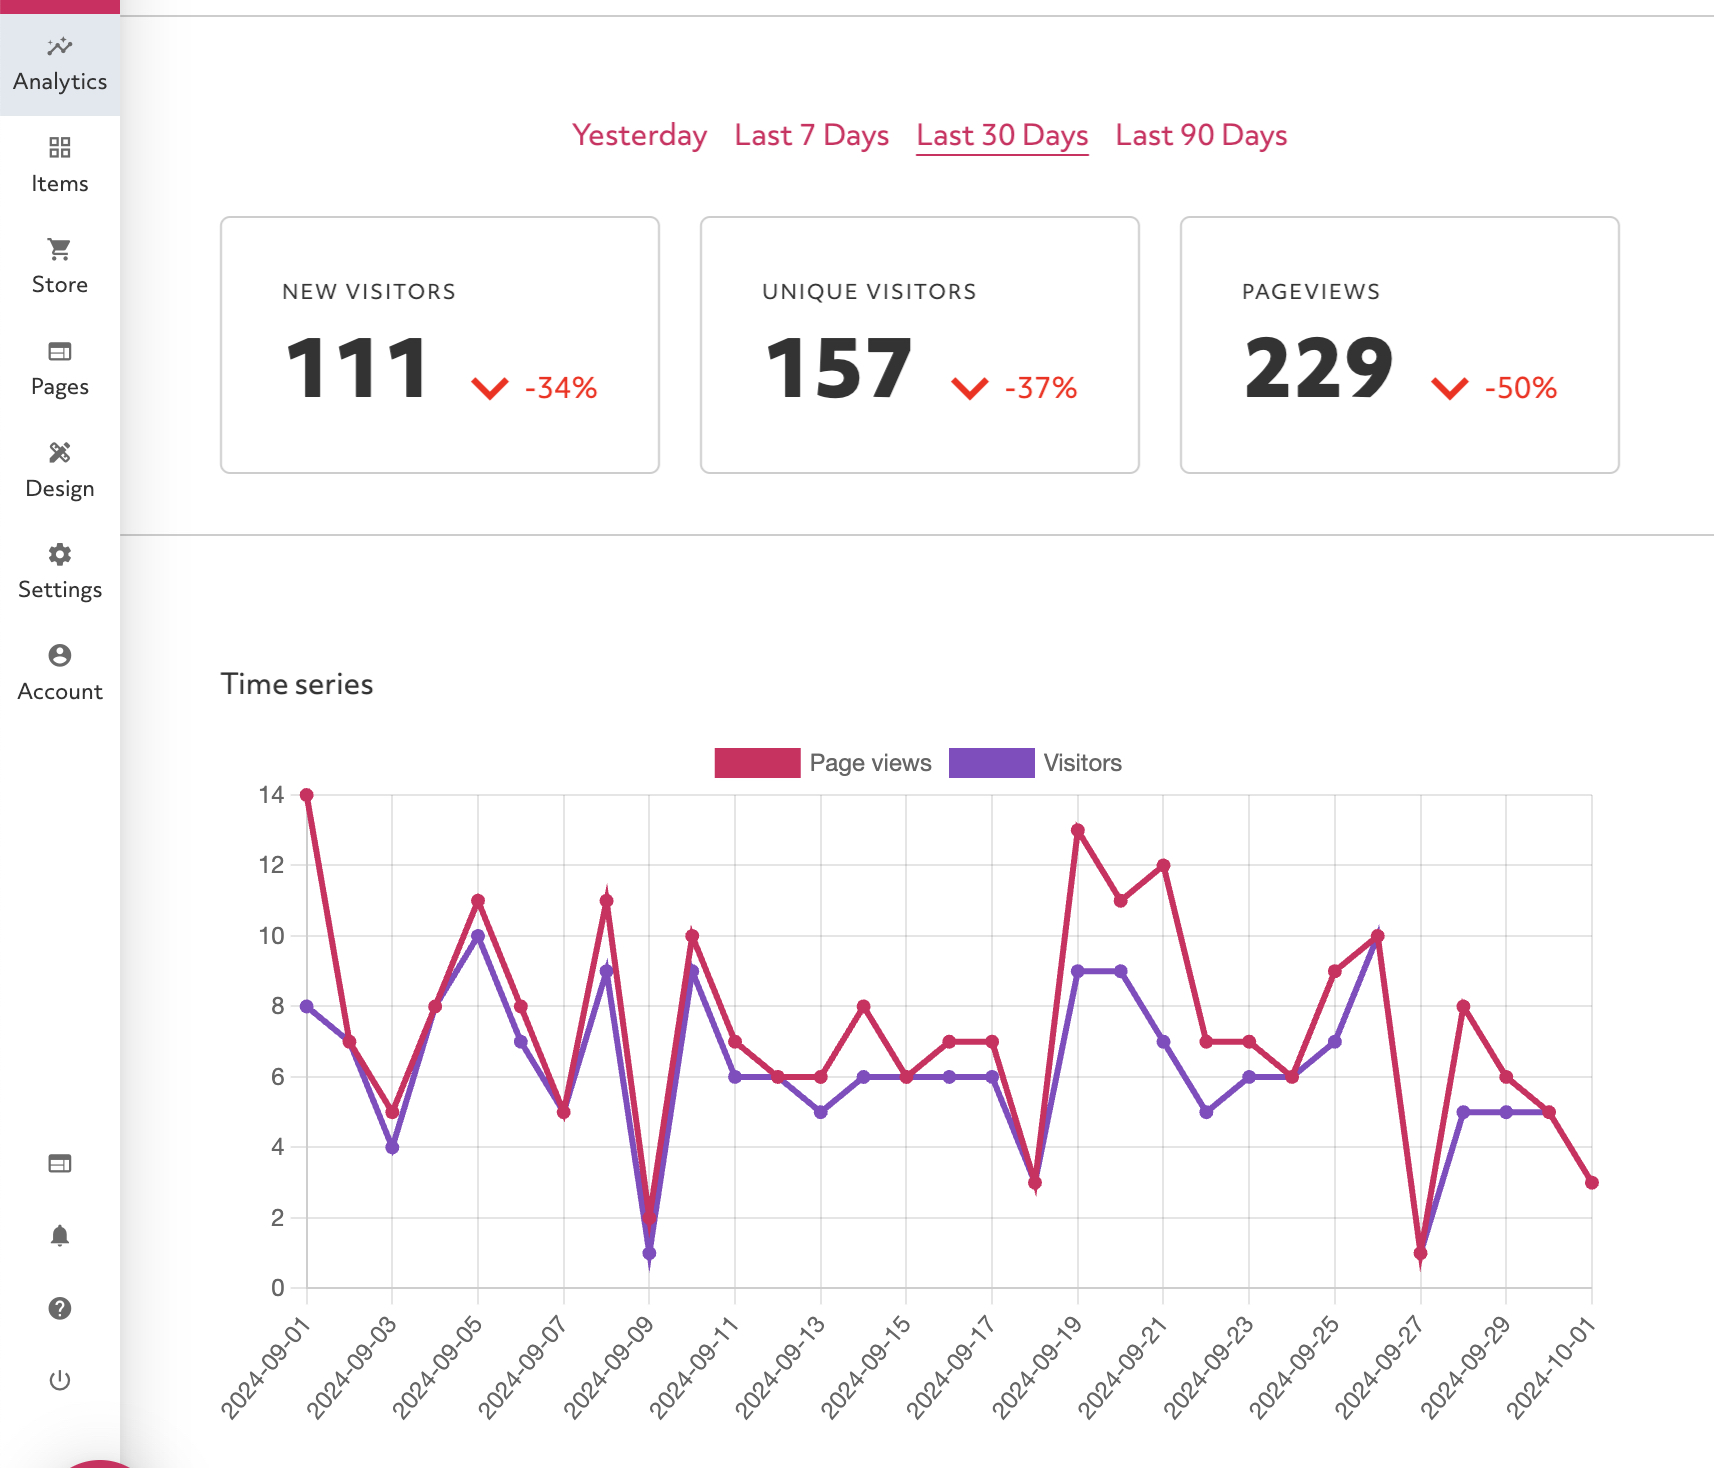The width and height of the screenshot is (1714, 1468).
Task: Switch to Yesterday time range
Action: 639,135
